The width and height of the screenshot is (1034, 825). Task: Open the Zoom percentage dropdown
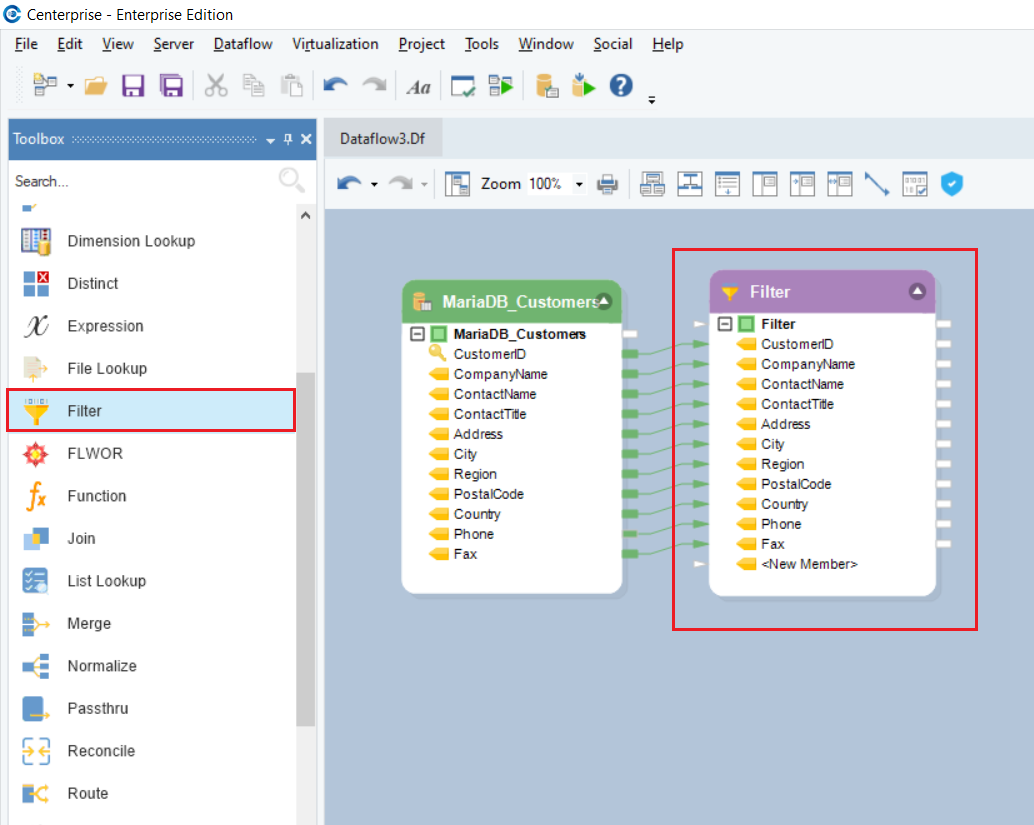pos(579,184)
